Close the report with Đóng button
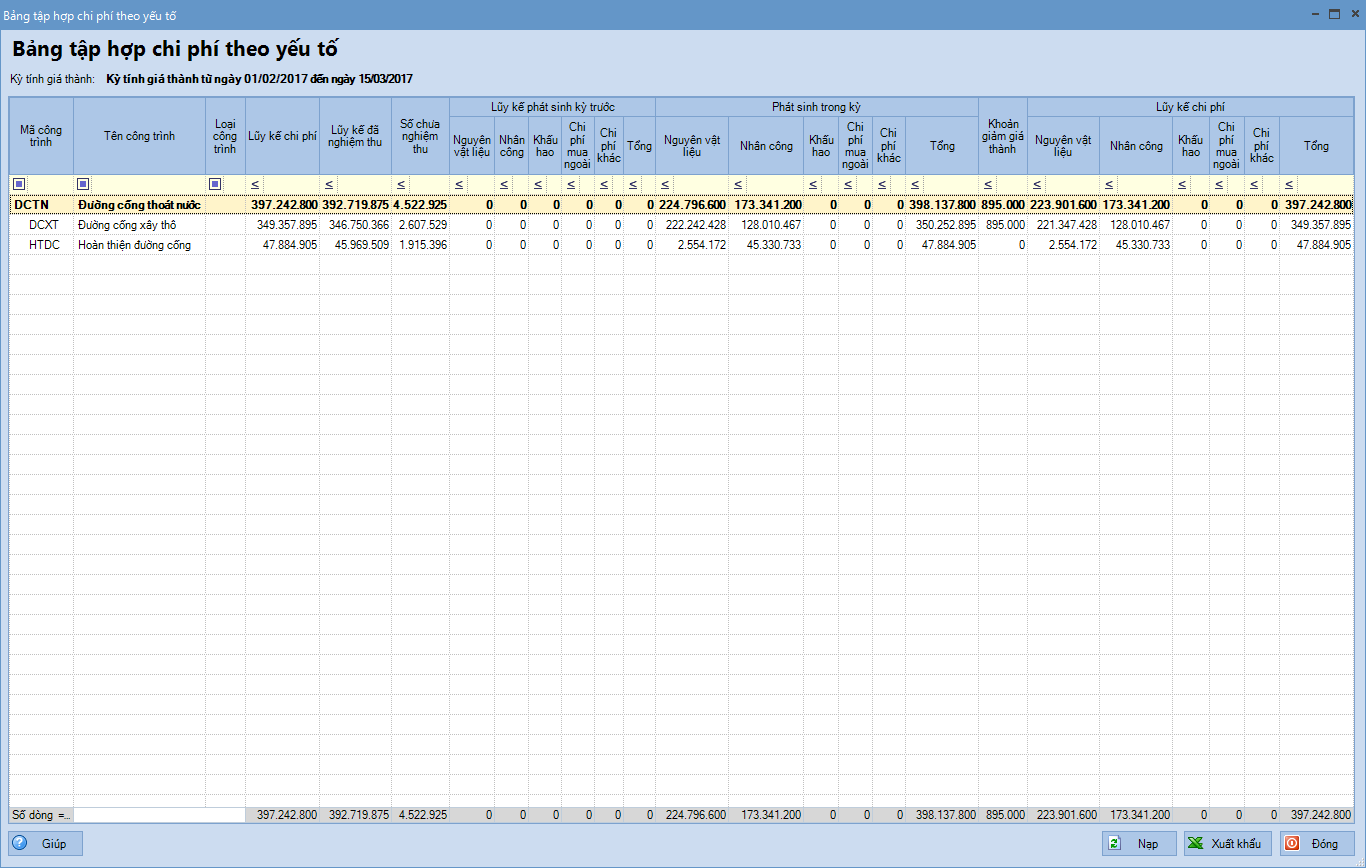Viewport: 1366px width, 868px height. click(x=1316, y=844)
